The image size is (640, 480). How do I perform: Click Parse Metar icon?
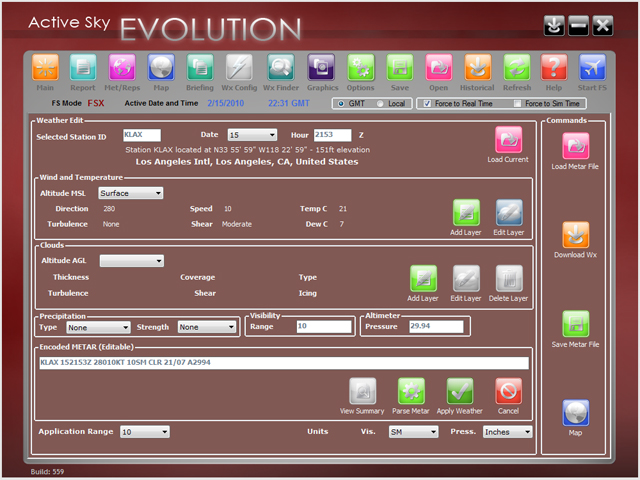pyautogui.click(x=411, y=391)
